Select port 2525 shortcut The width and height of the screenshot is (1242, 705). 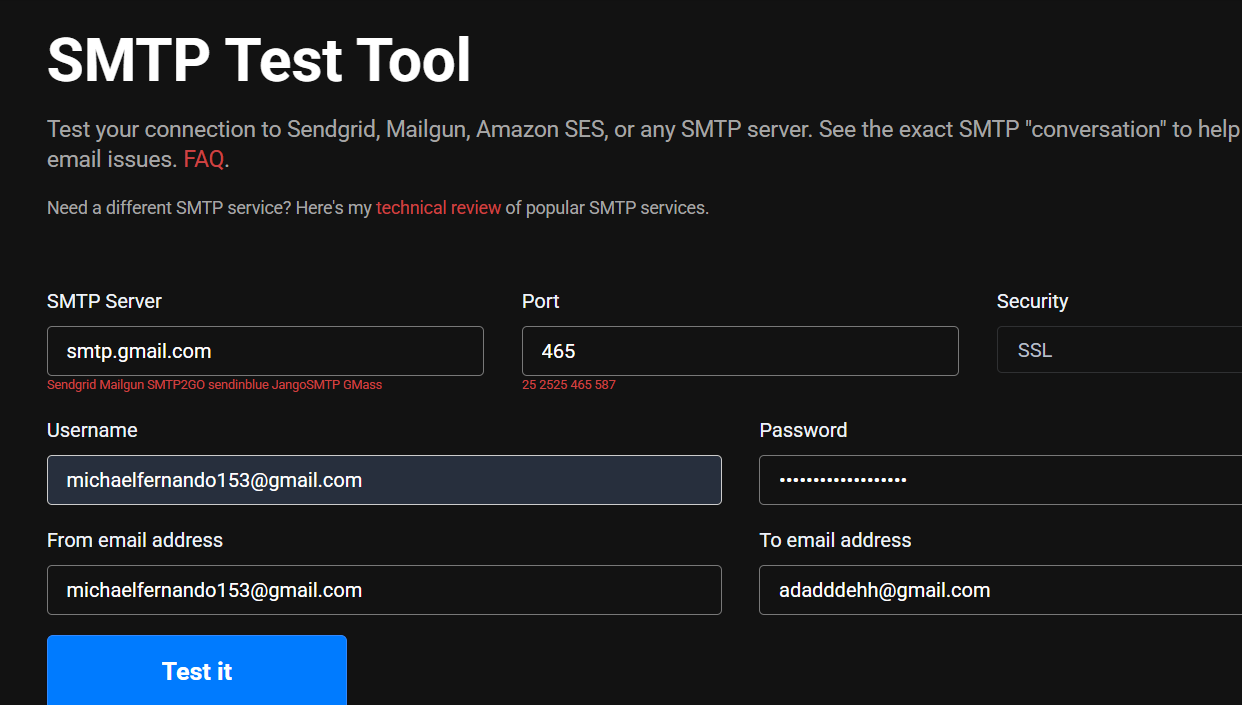pyautogui.click(x=553, y=385)
